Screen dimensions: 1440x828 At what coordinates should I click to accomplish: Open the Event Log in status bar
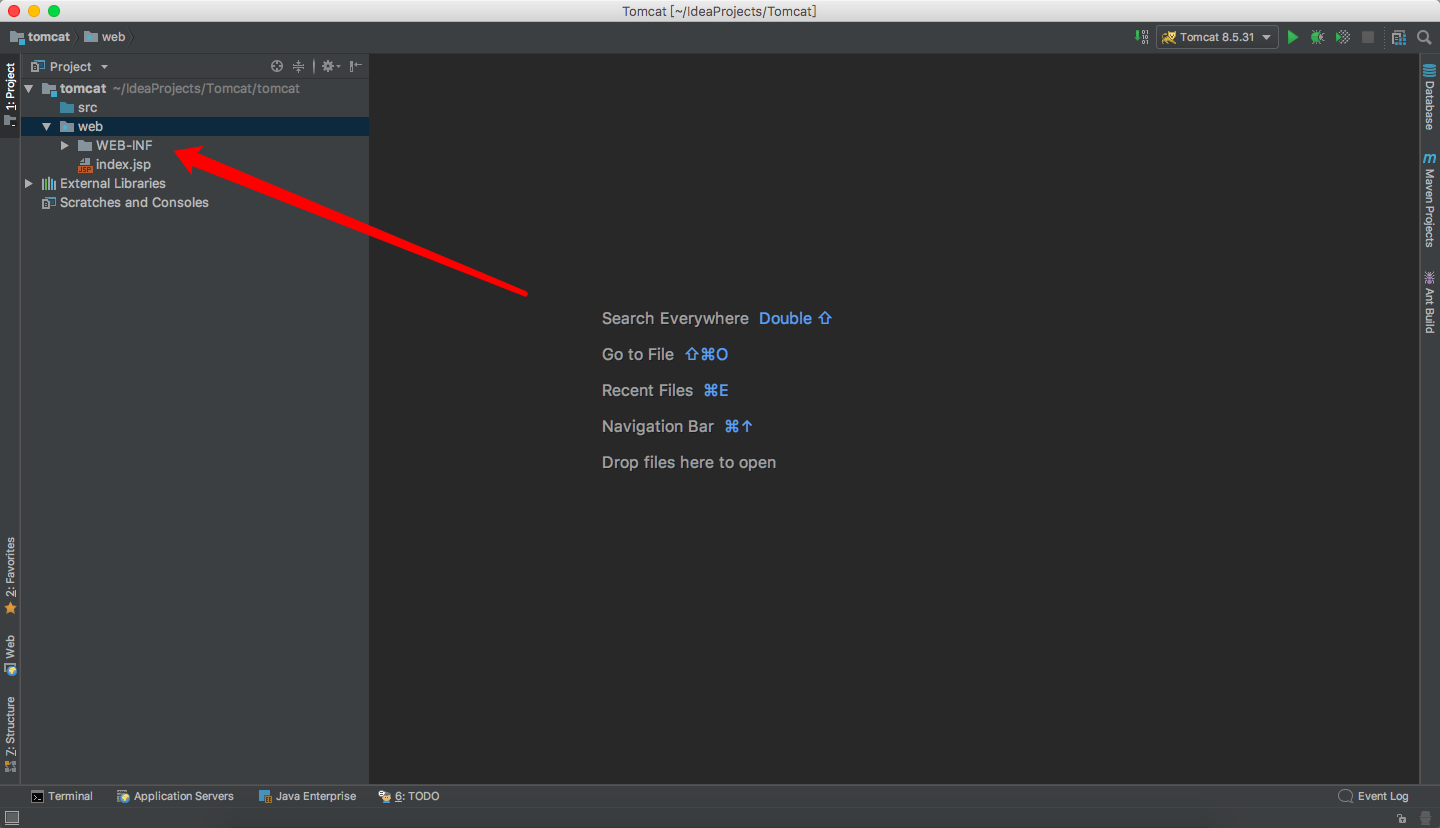tap(1373, 796)
